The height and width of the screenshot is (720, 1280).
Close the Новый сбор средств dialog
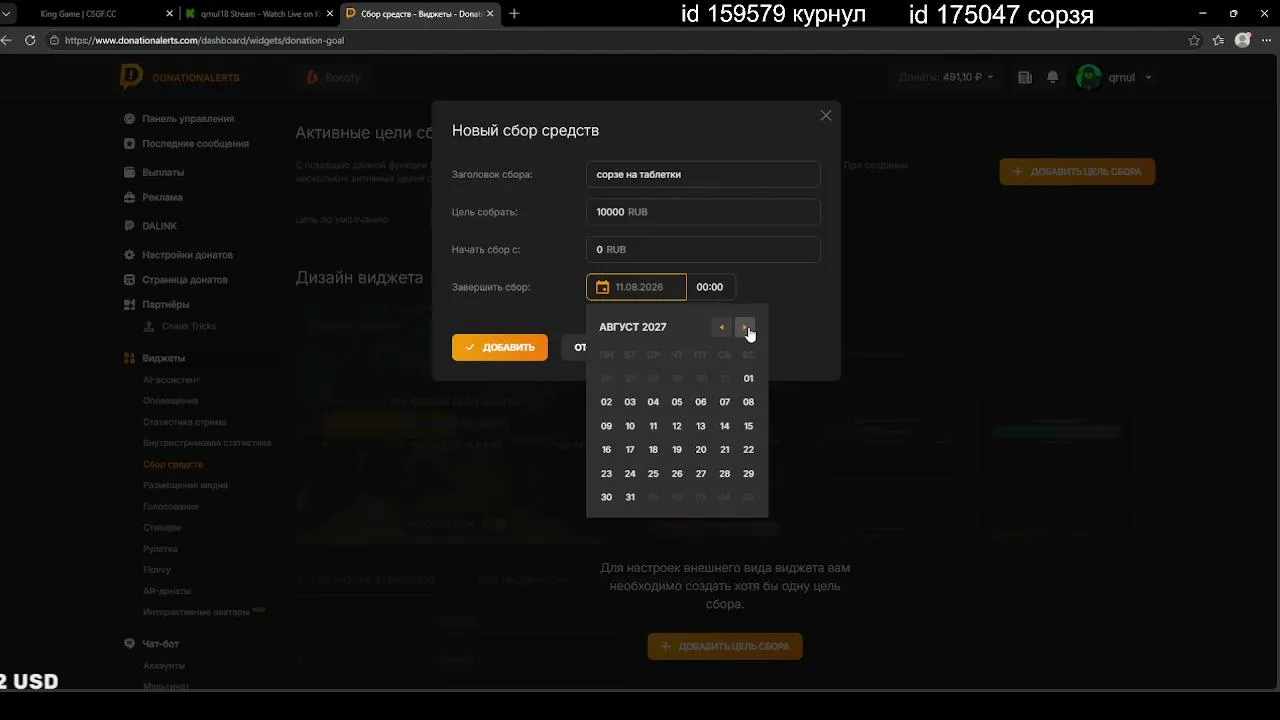[x=826, y=116]
